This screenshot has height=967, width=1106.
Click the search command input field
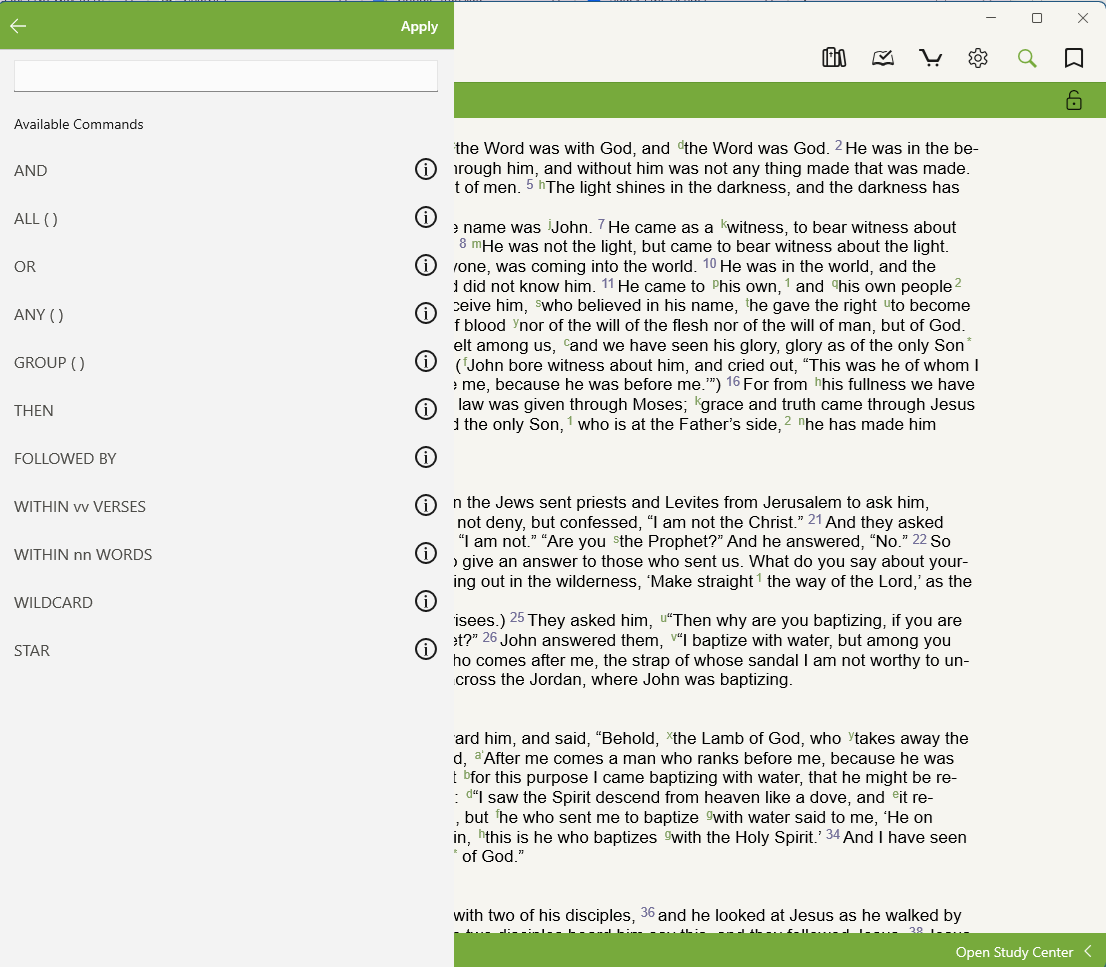[x=226, y=76]
